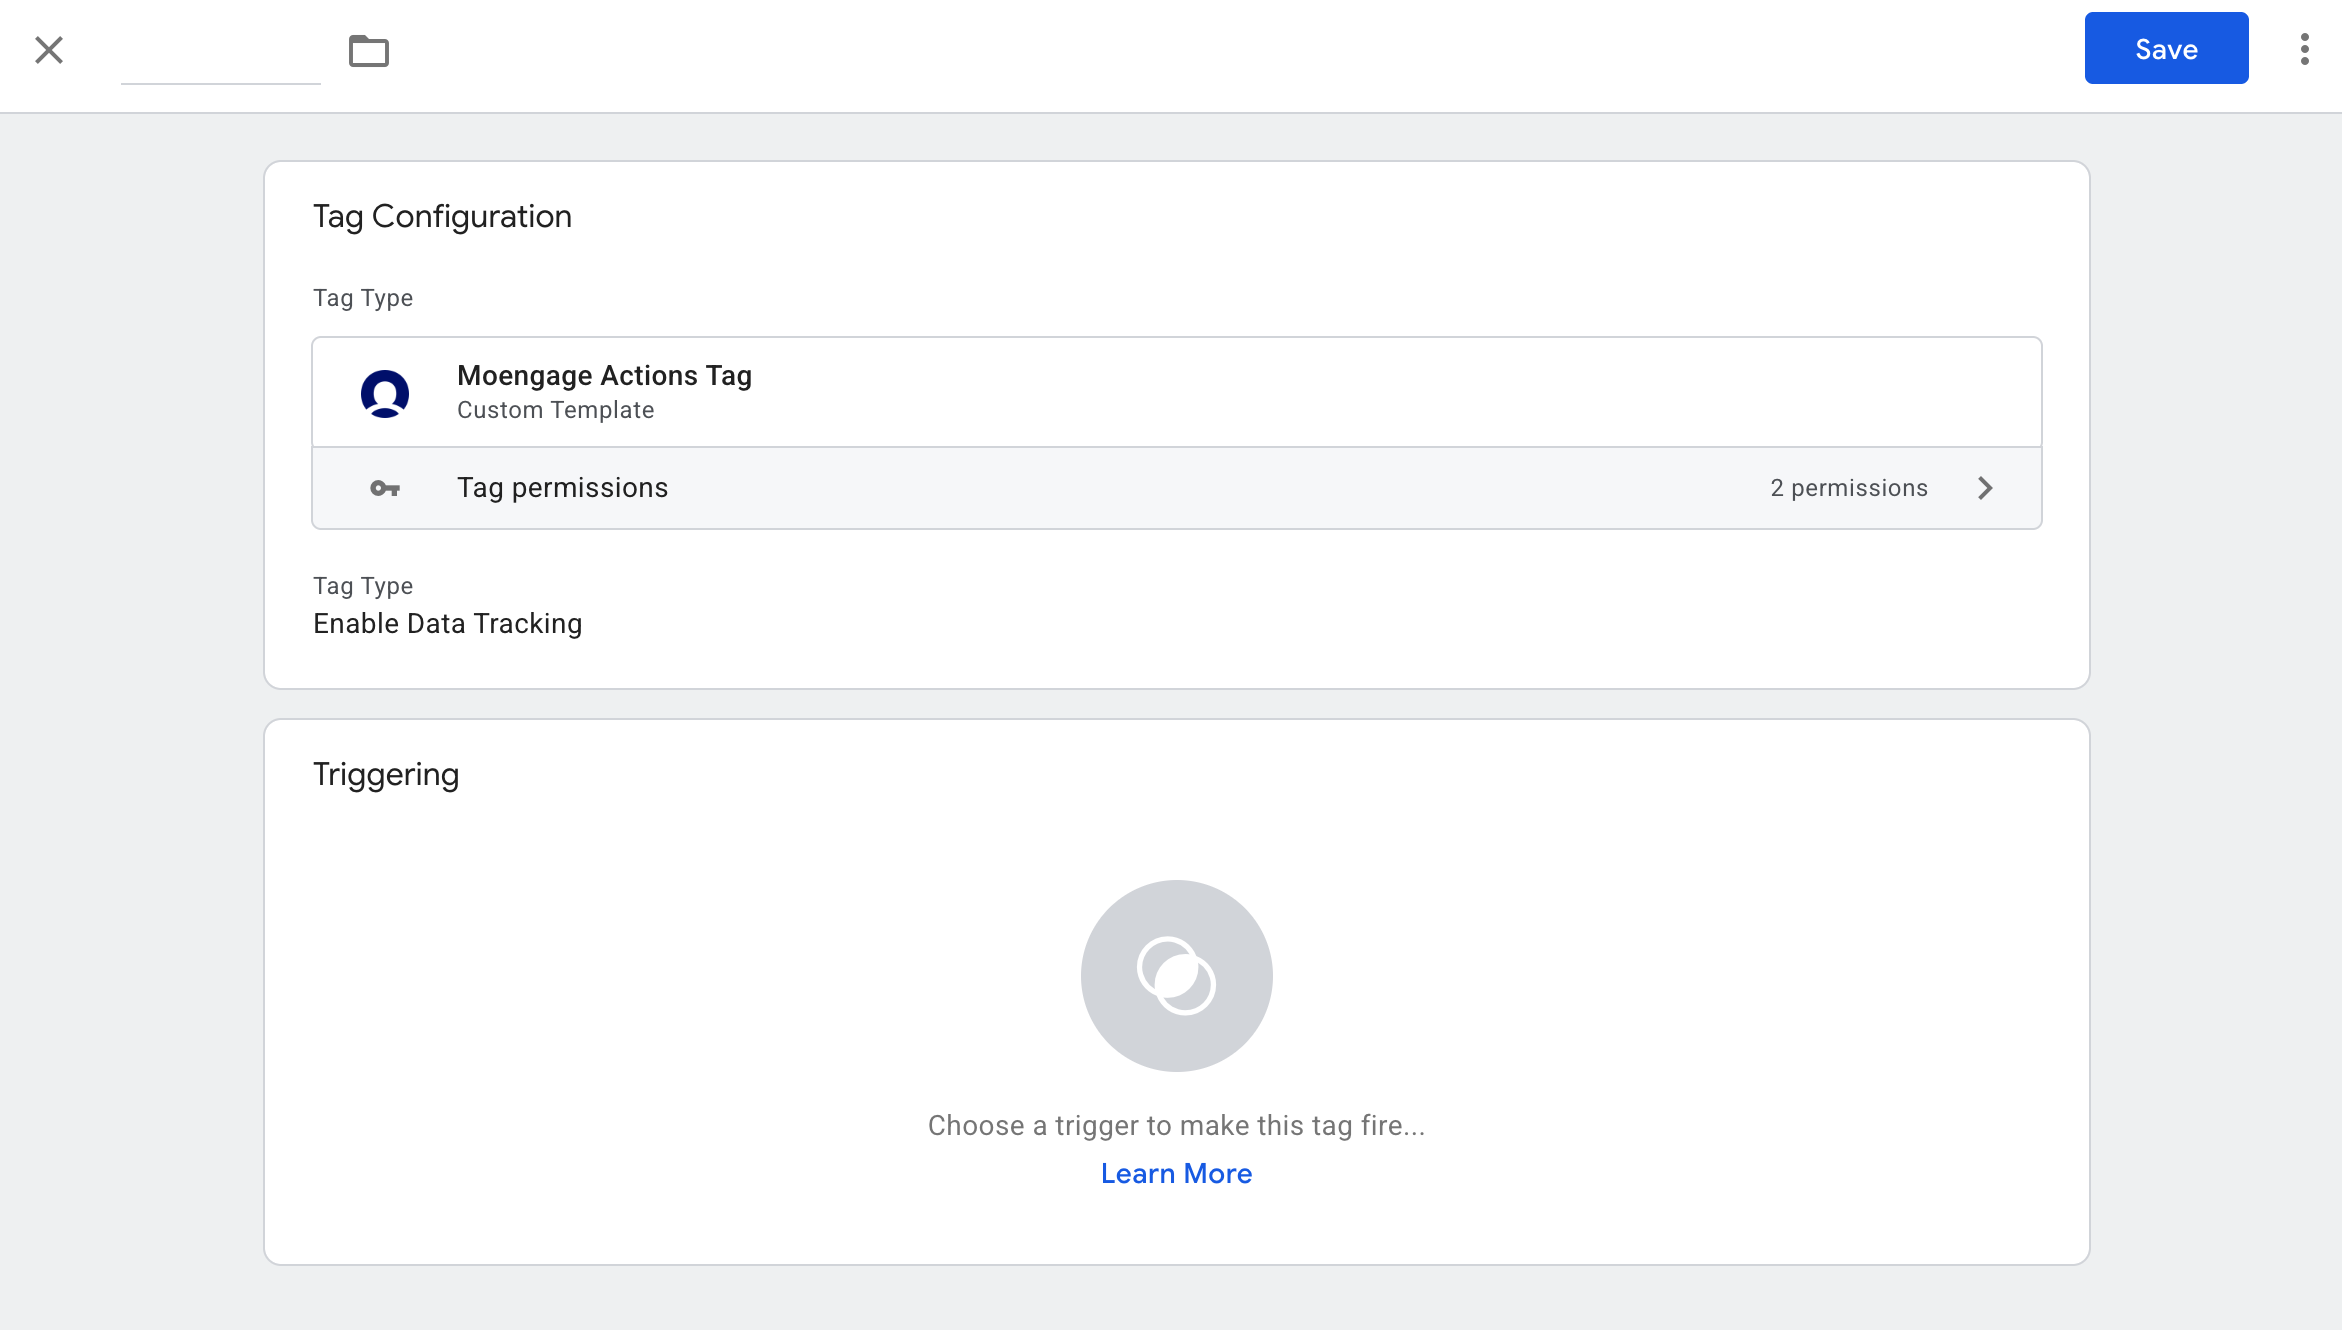Viewport: 2342px width, 1330px height.
Task: Close the tag editor with the X icon
Action: pyautogui.click(x=49, y=50)
